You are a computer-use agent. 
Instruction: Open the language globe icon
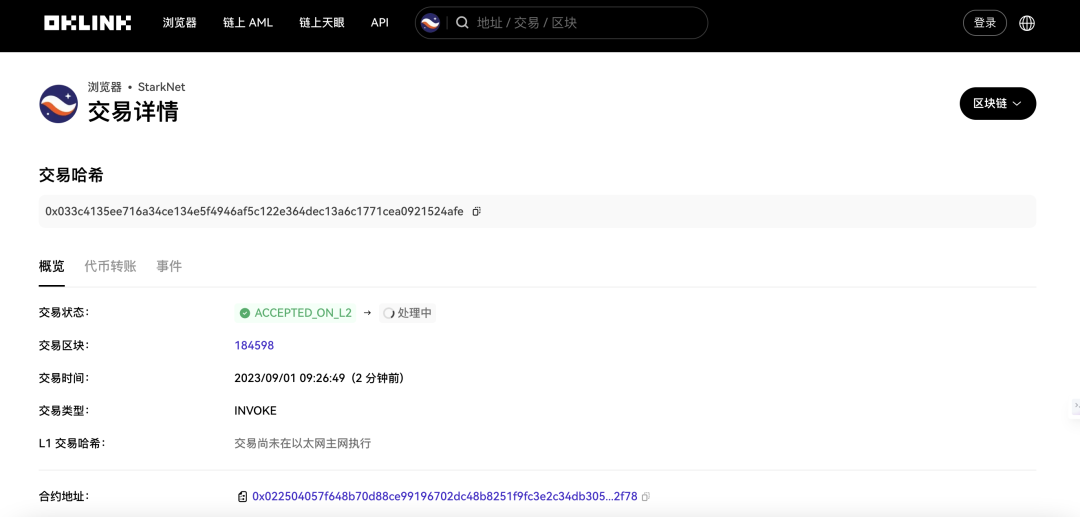coord(1027,23)
